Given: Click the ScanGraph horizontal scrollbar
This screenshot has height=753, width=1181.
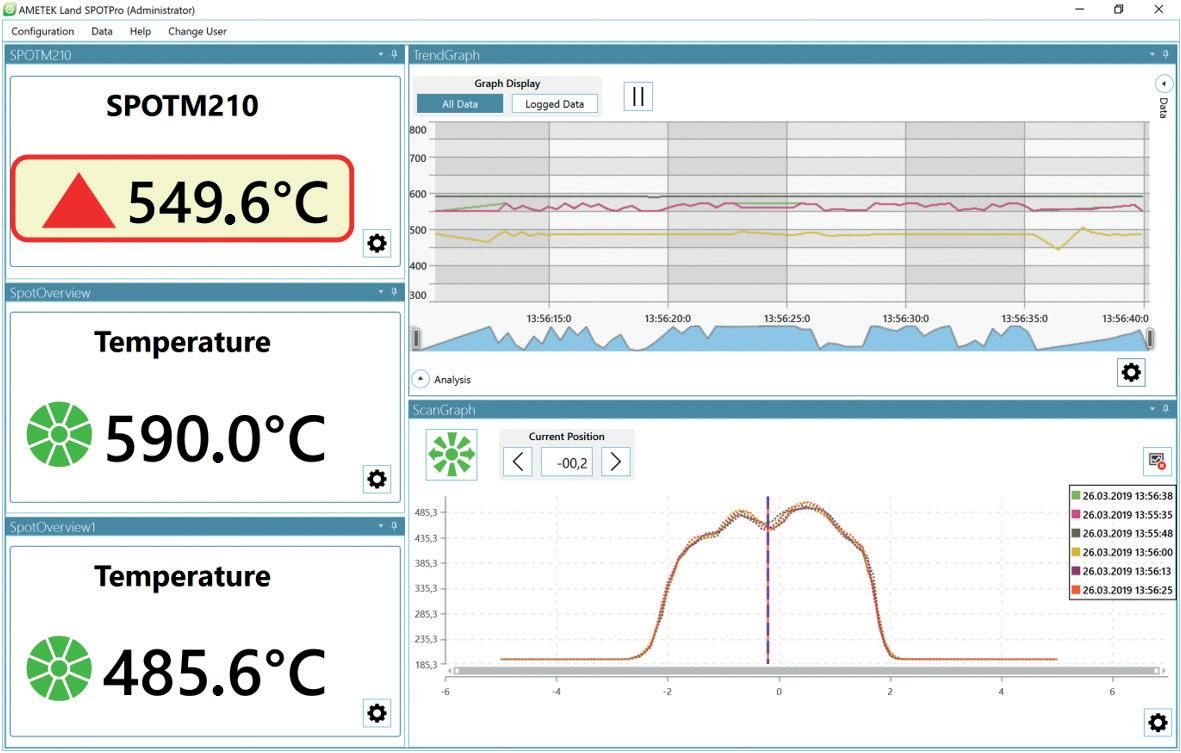Looking at the screenshot, I should click(806, 670).
